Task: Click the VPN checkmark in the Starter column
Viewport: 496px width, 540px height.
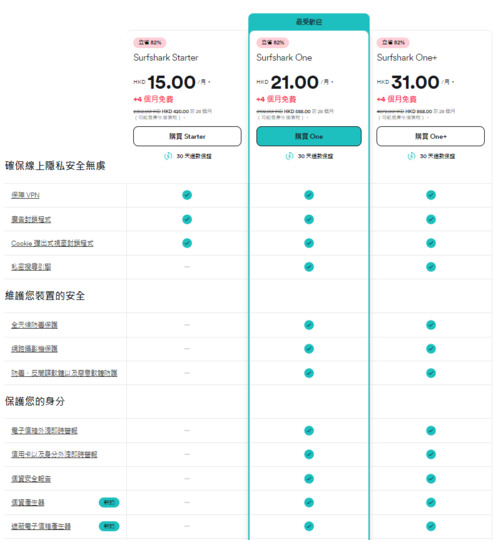Action: click(187, 195)
